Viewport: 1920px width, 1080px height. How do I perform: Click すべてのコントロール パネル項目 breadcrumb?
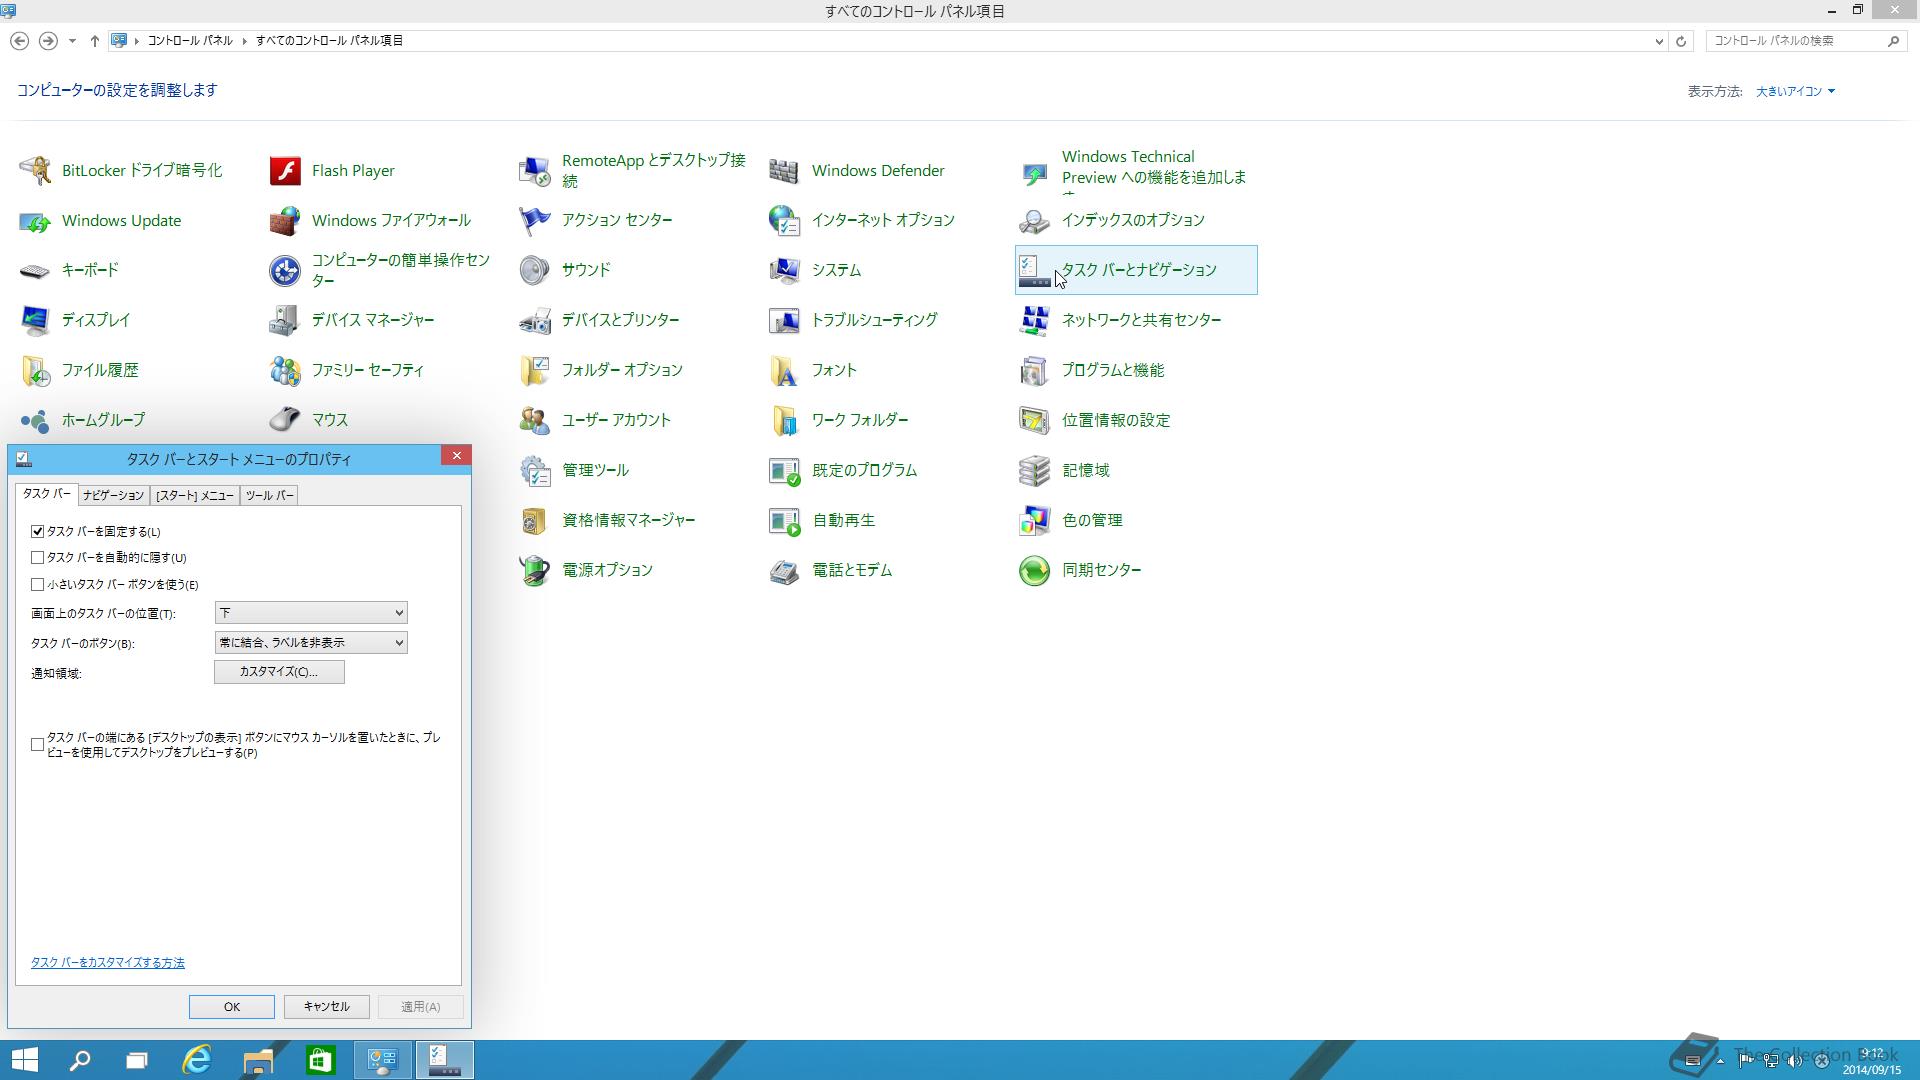pyautogui.click(x=330, y=41)
